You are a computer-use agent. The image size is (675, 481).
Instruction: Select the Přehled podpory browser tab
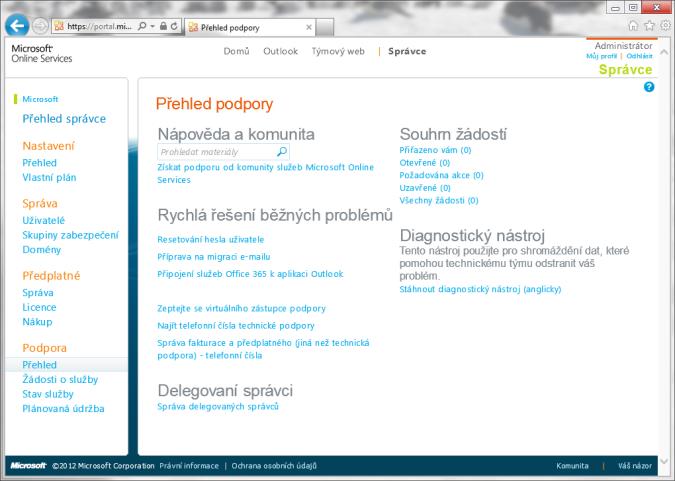coord(250,27)
